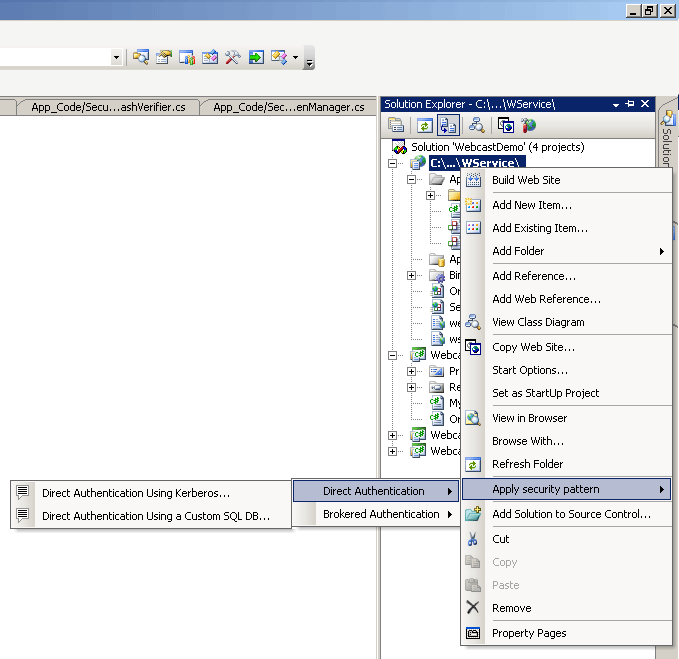Image resolution: width=679 pixels, height=659 pixels.
Task: Open Apply security pattern submenu
Action: pyautogui.click(x=566, y=489)
